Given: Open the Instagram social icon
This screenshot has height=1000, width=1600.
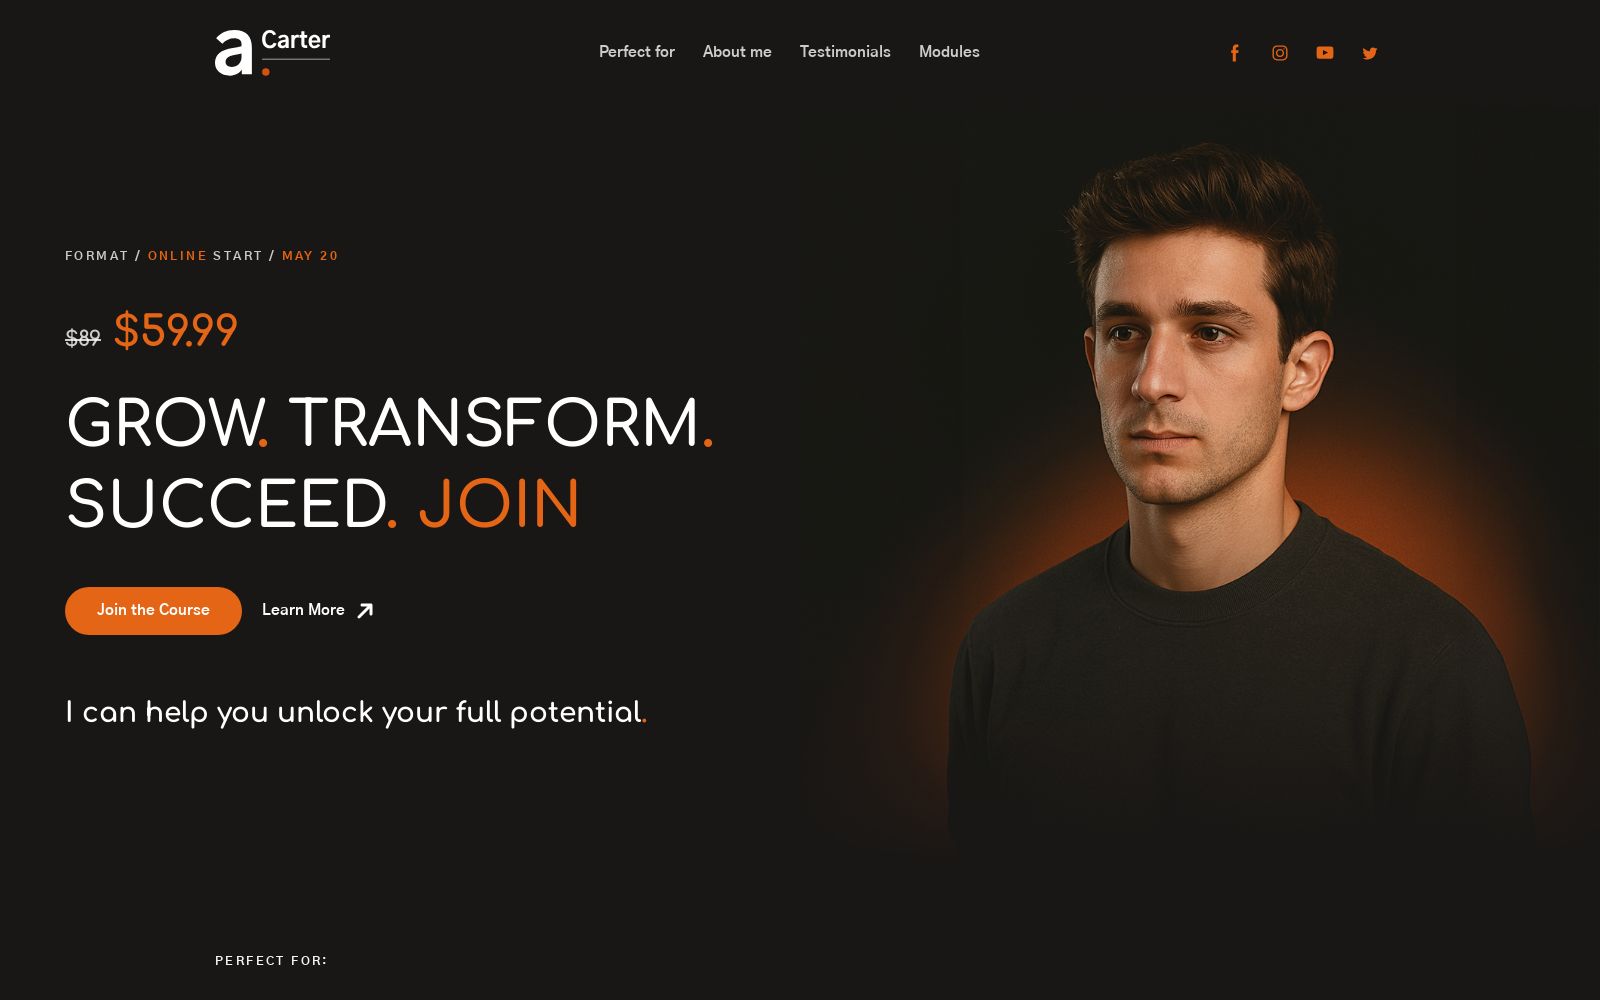Looking at the screenshot, I should [1280, 53].
